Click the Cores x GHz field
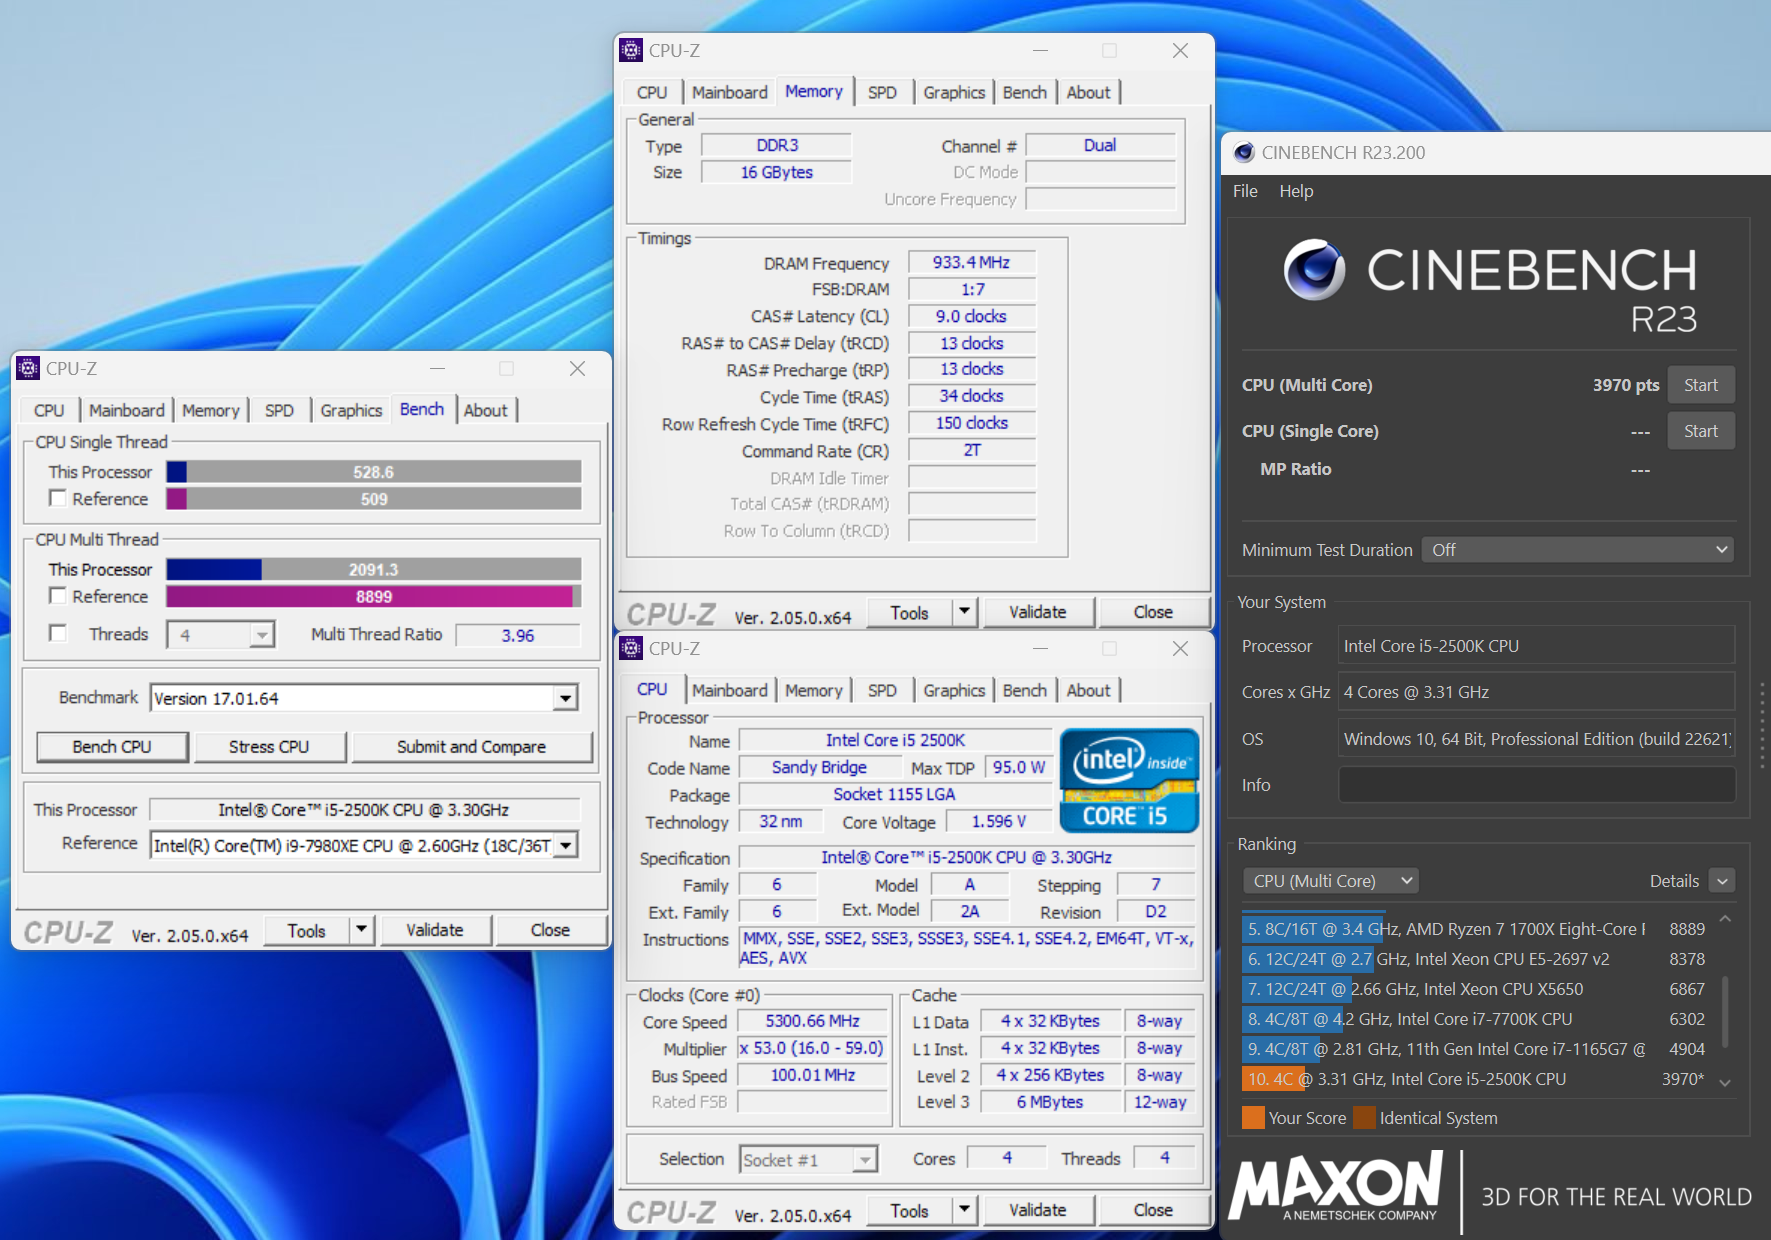The image size is (1771, 1240). [1536, 692]
